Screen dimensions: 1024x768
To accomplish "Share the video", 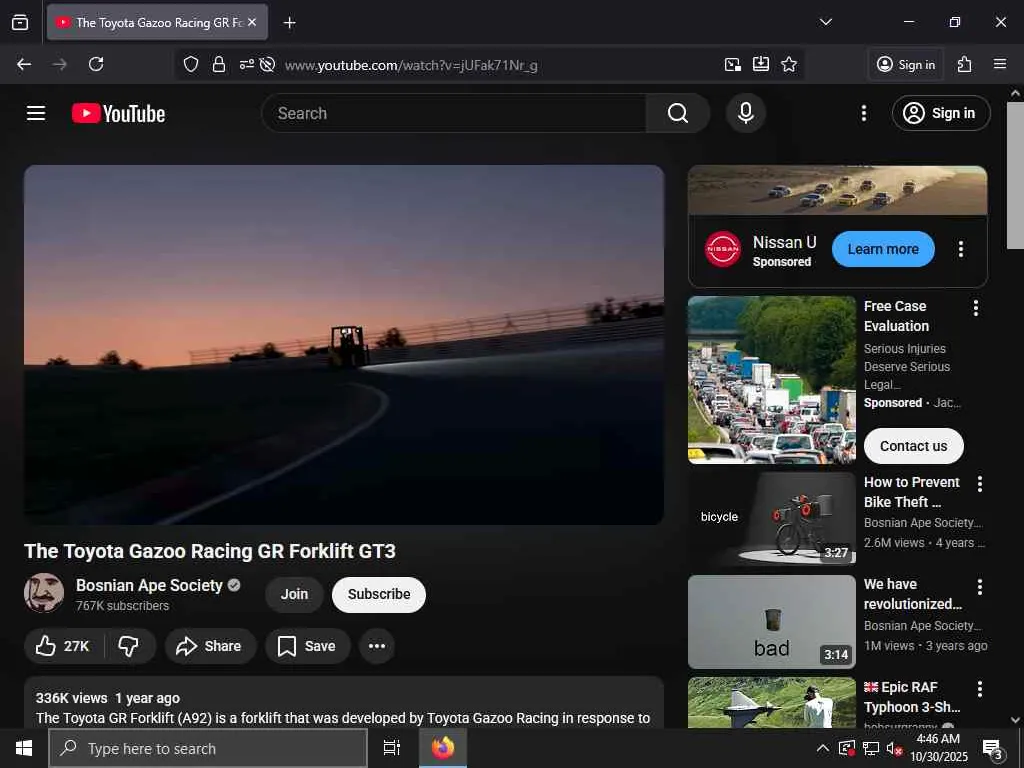I will [x=210, y=646].
